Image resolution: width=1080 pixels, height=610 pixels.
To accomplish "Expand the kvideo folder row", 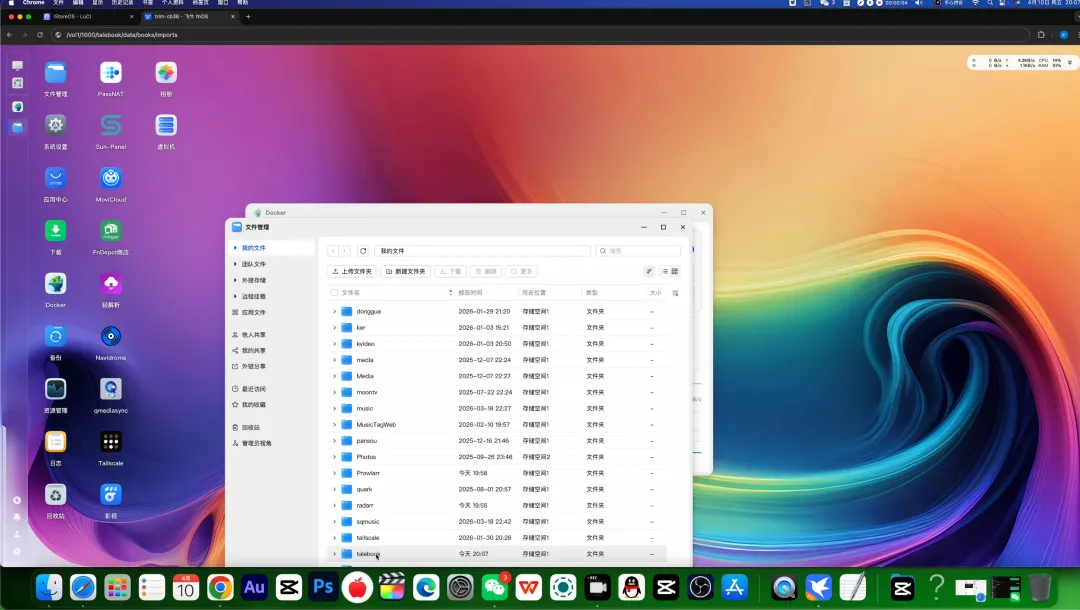I will pos(335,344).
